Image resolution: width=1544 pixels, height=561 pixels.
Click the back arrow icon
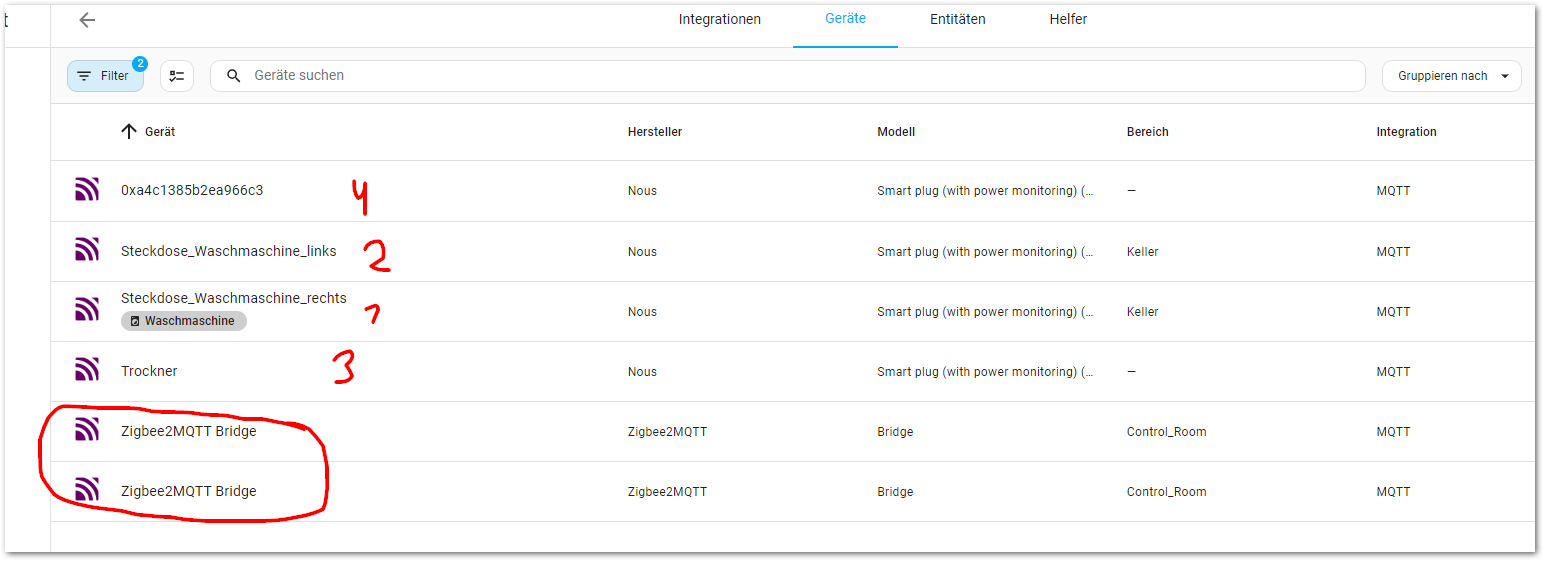tap(87, 20)
